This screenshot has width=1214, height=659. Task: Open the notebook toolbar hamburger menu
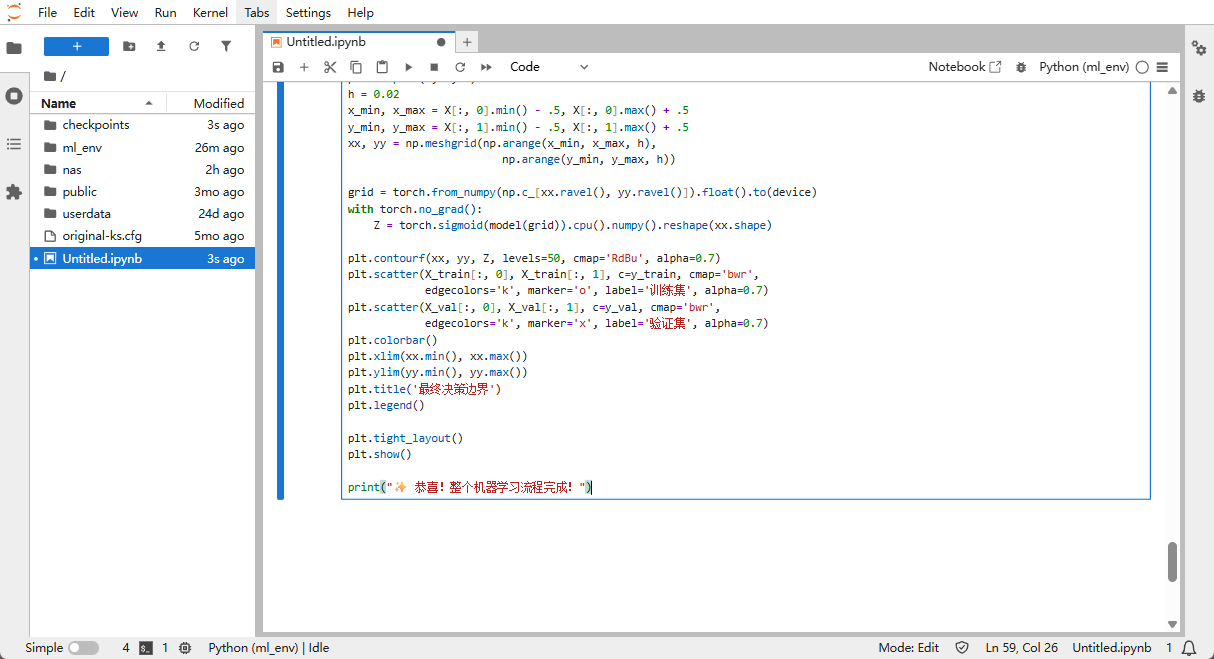[1162, 67]
